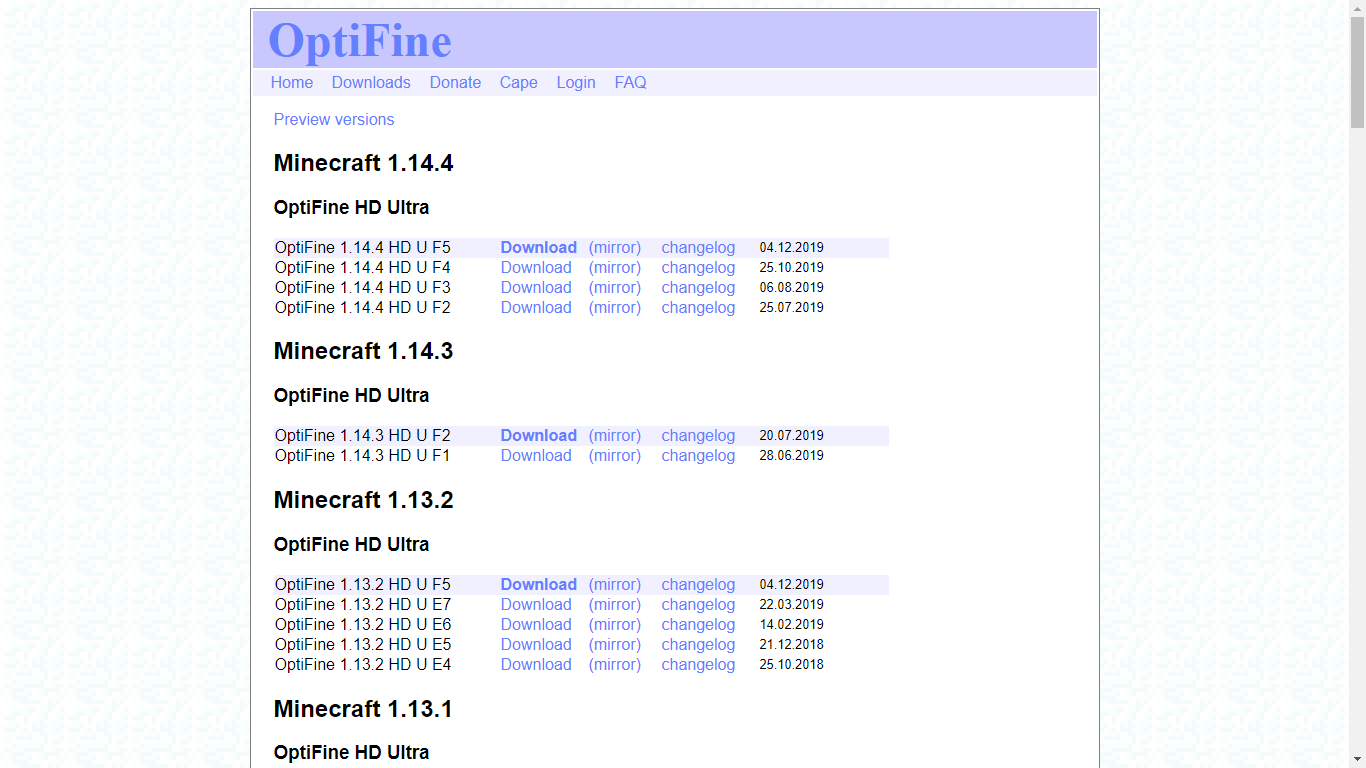Select the text OptiFine 1.14.3 HD U F1
The height and width of the screenshot is (768, 1366).
tap(363, 456)
